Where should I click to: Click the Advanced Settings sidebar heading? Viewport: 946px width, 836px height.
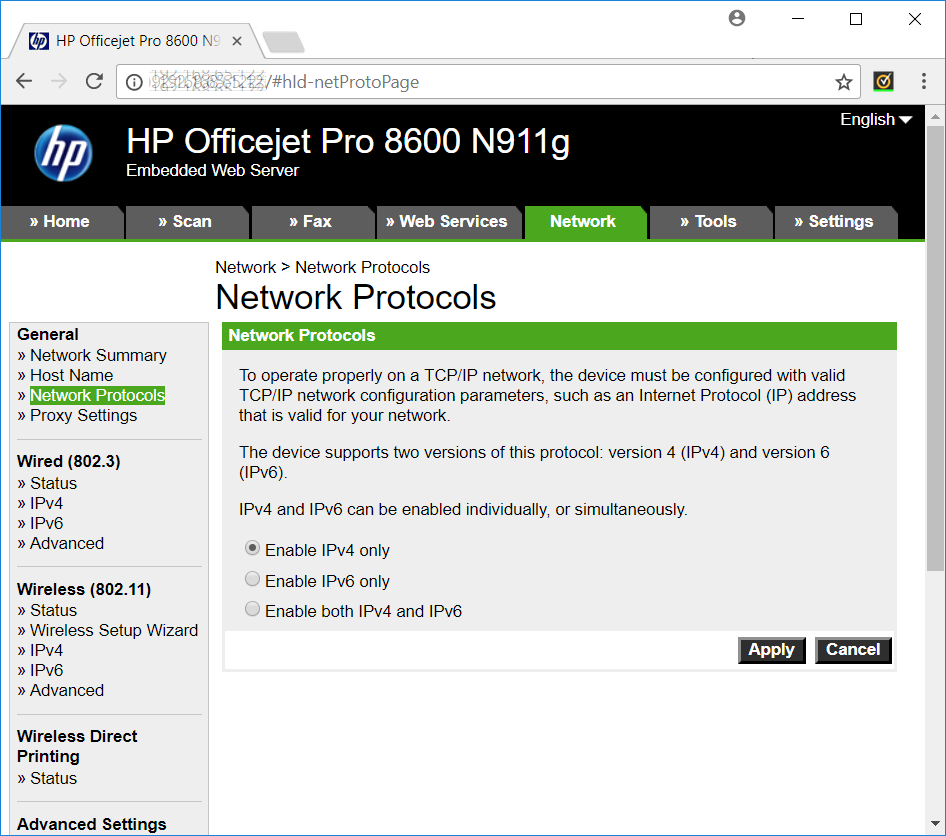click(x=92, y=824)
